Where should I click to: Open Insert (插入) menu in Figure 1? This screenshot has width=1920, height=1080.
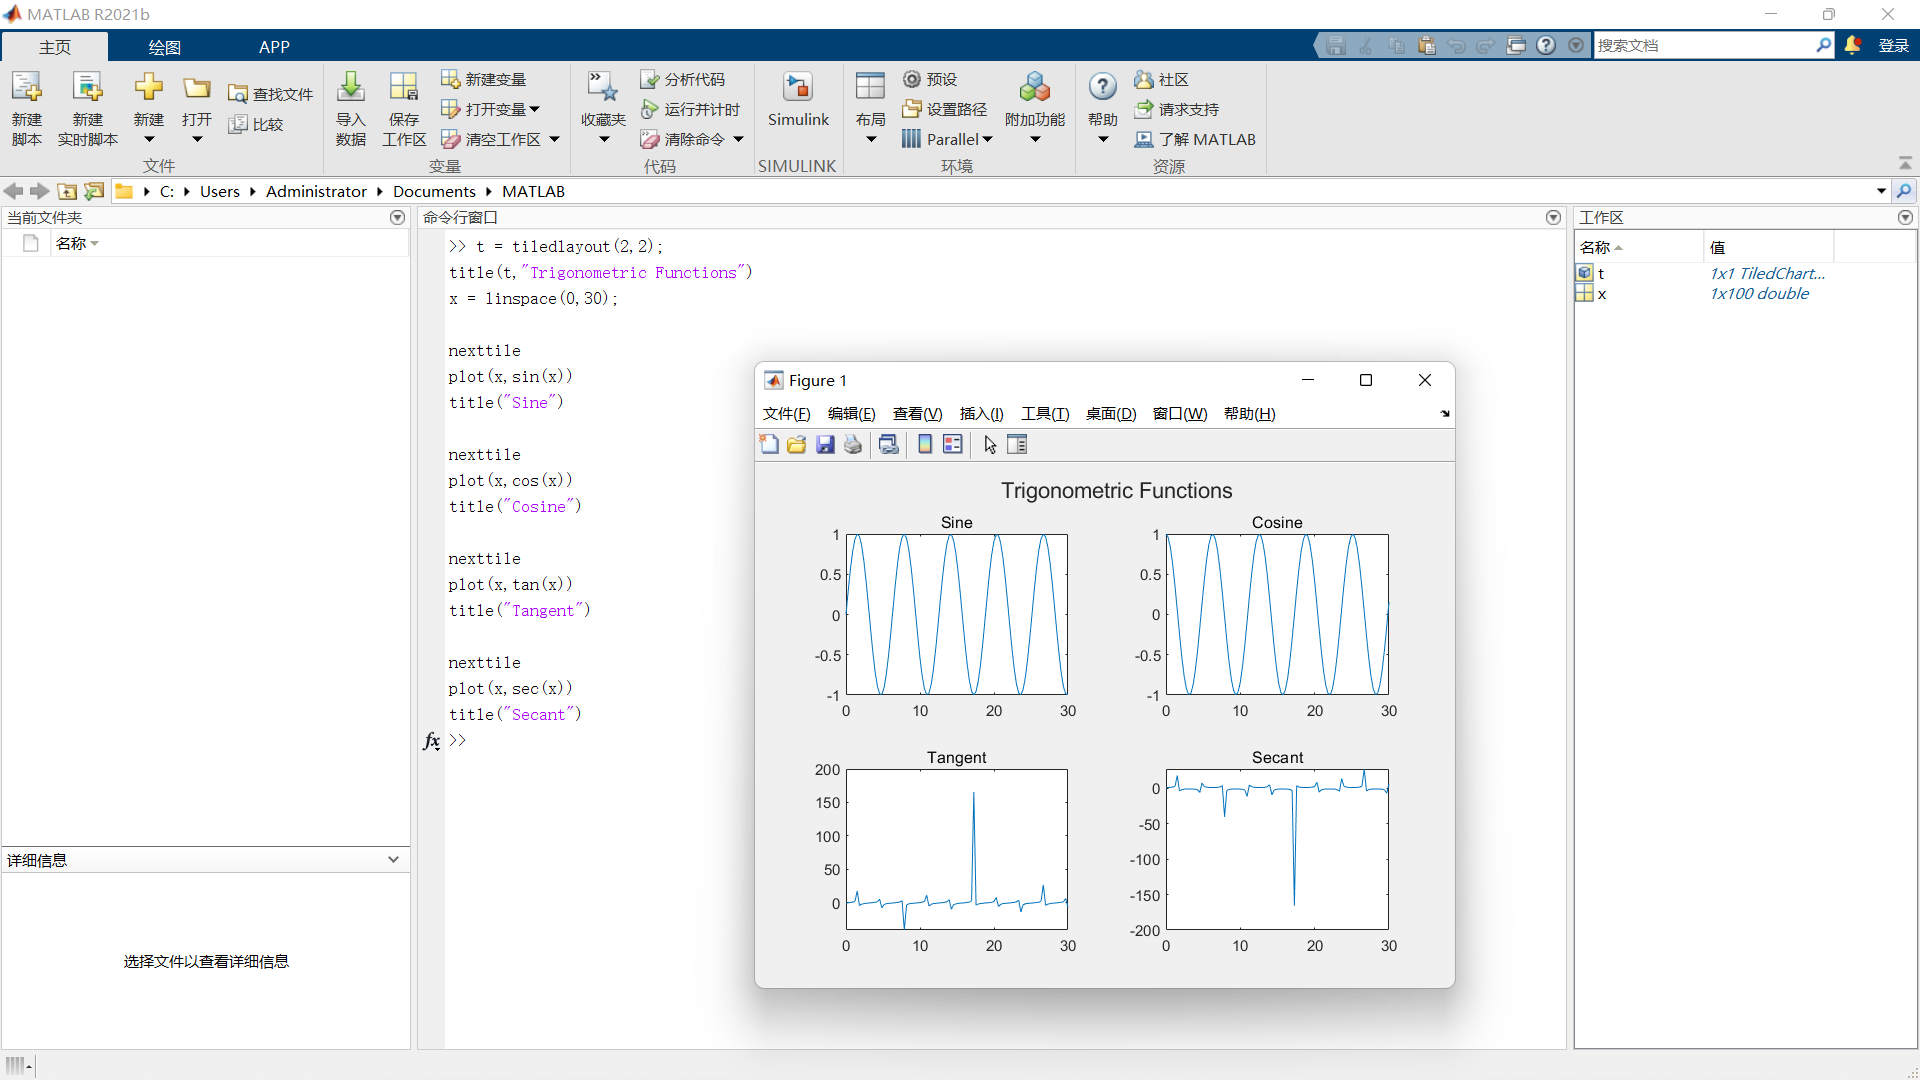pyautogui.click(x=981, y=414)
